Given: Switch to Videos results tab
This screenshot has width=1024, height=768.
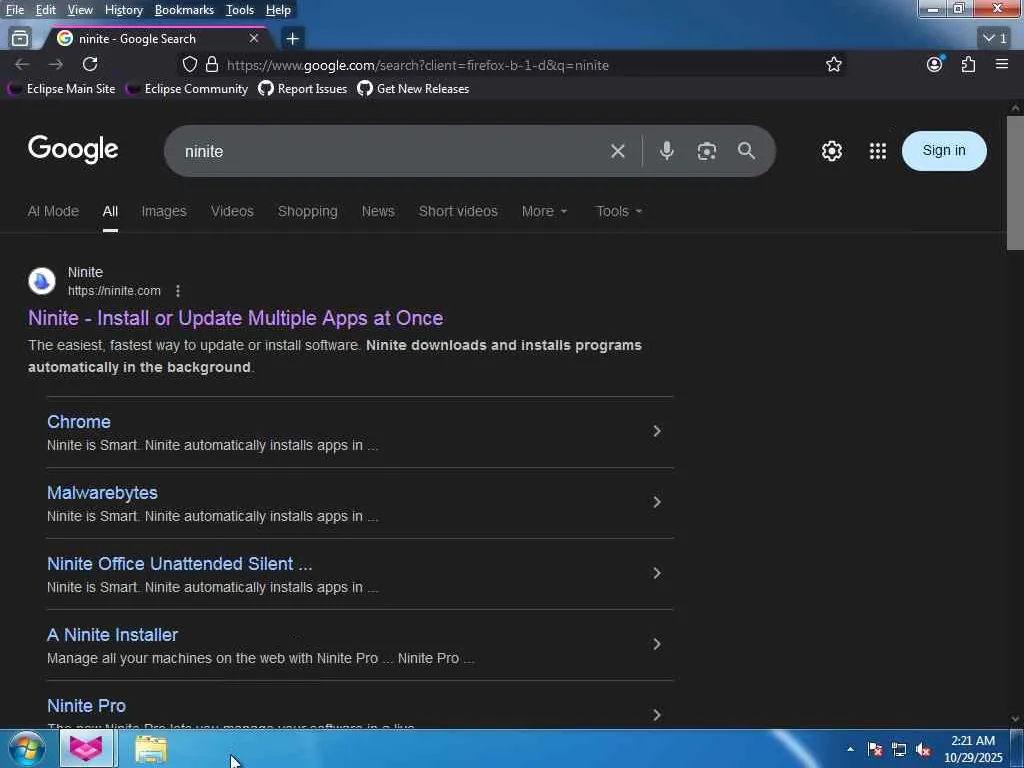Looking at the screenshot, I should pyautogui.click(x=232, y=211).
